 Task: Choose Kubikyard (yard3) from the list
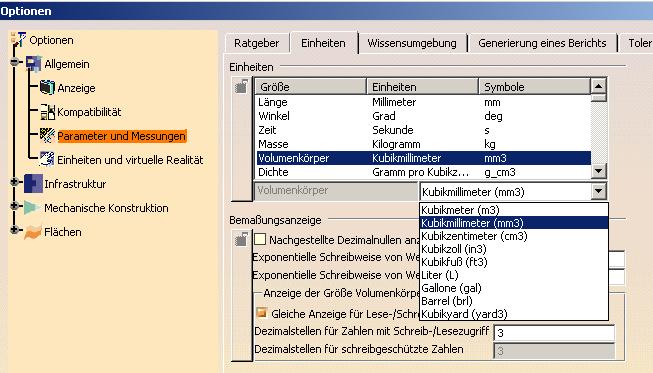tap(514, 314)
